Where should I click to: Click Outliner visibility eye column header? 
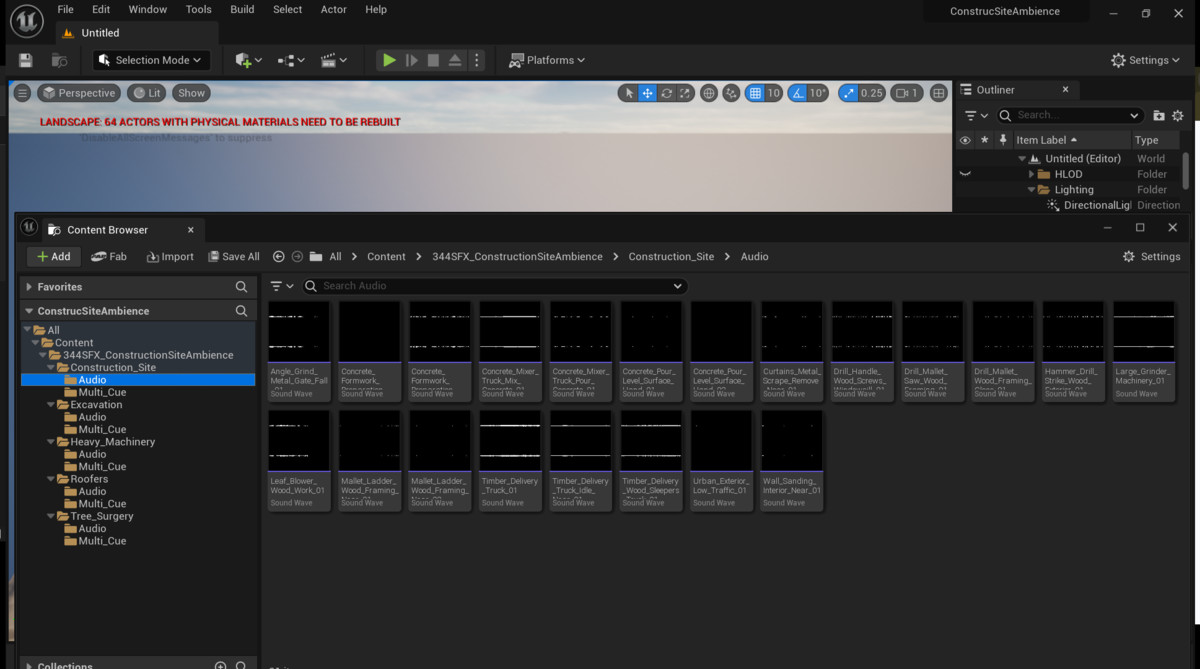point(965,140)
